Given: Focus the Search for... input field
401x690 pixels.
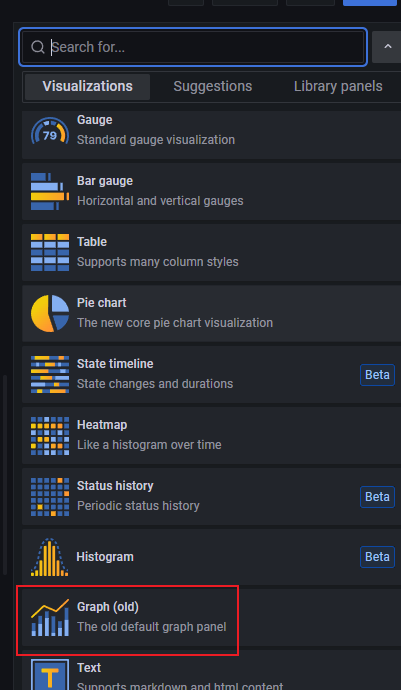Looking at the screenshot, I should (x=193, y=47).
